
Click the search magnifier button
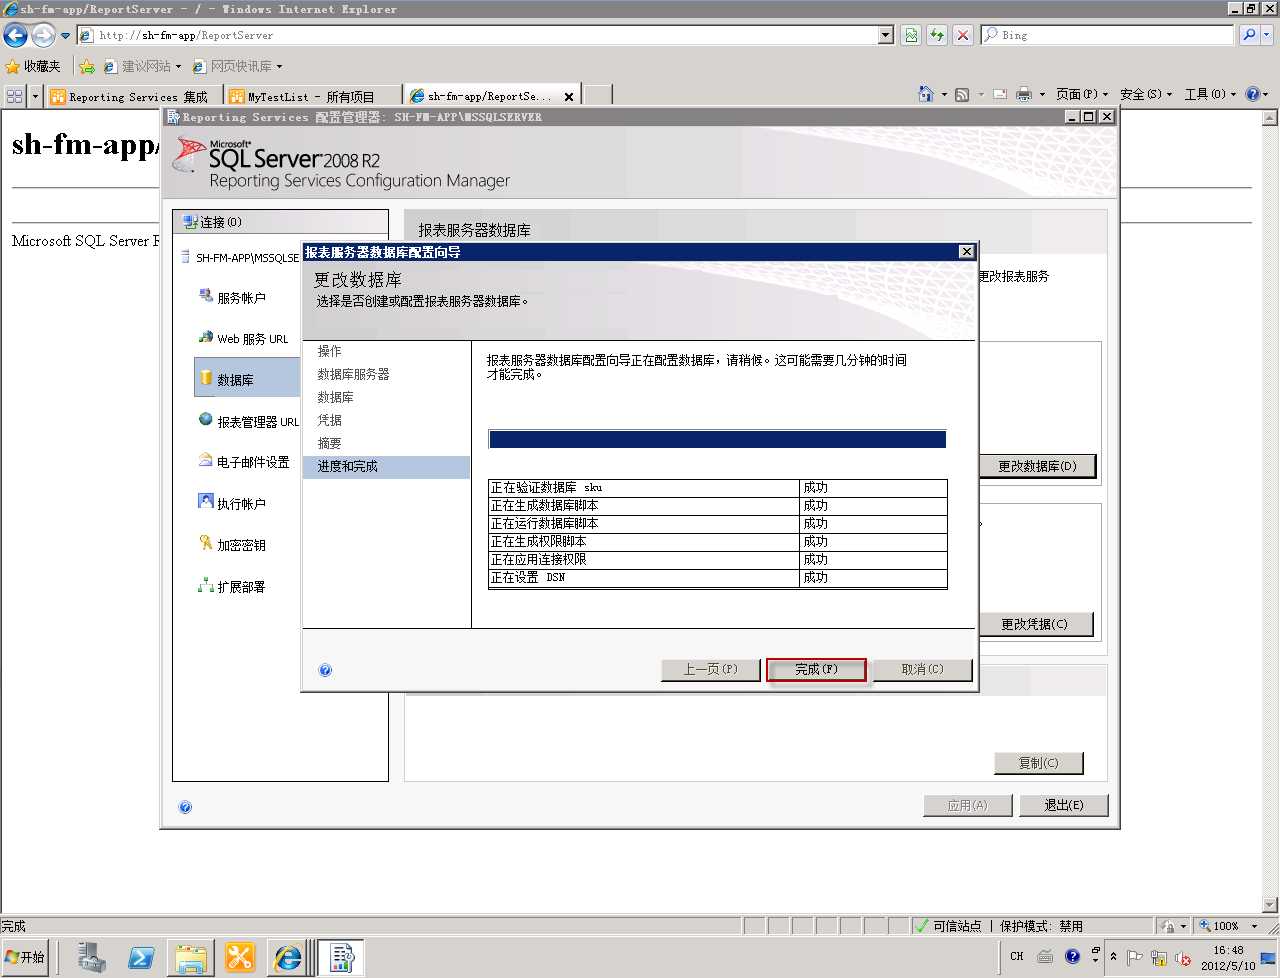pyautogui.click(x=1249, y=35)
